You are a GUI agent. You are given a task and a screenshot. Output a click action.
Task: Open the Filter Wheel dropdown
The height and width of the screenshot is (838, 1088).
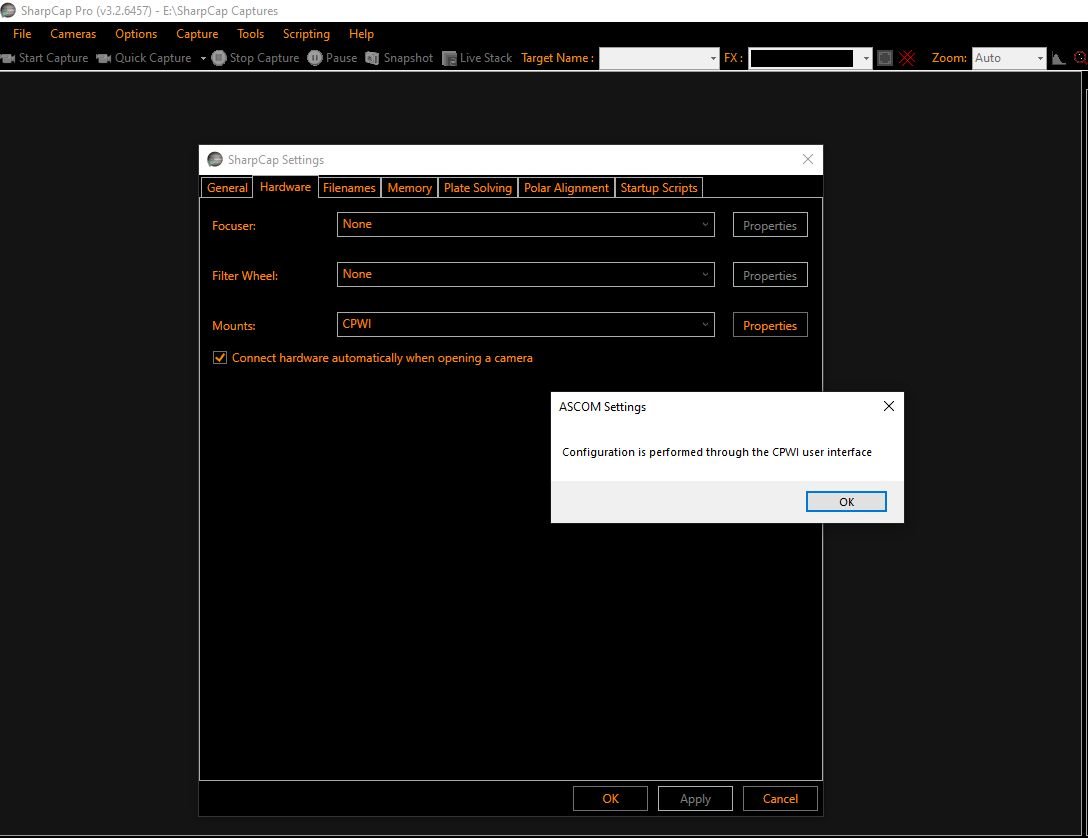(525, 275)
